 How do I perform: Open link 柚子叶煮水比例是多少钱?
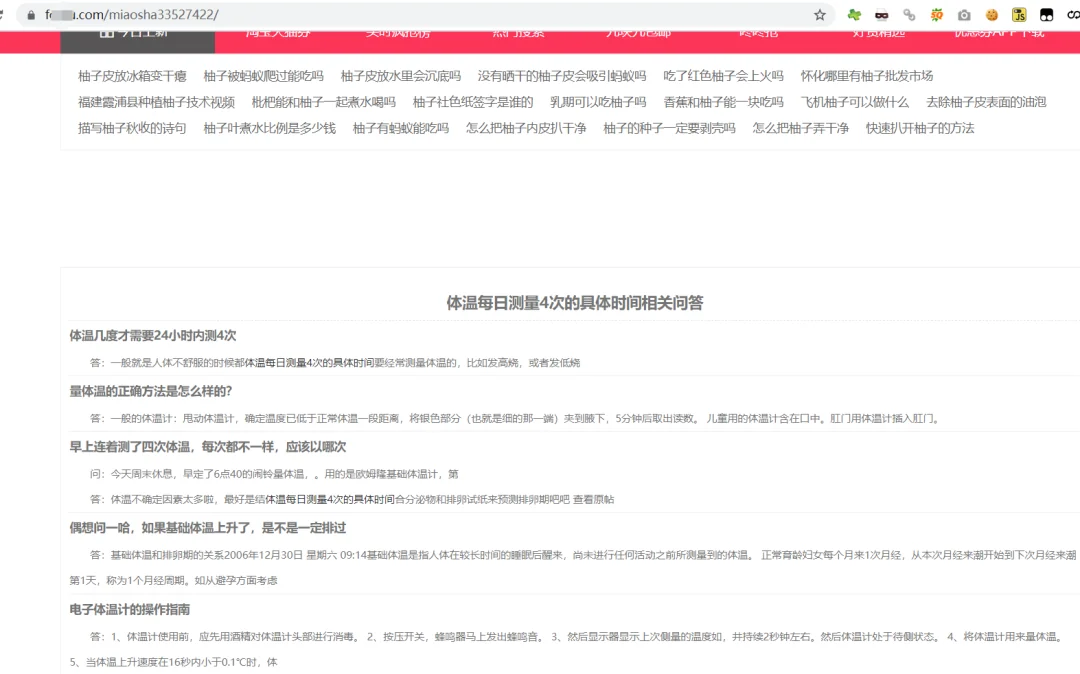(x=269, y=128)
